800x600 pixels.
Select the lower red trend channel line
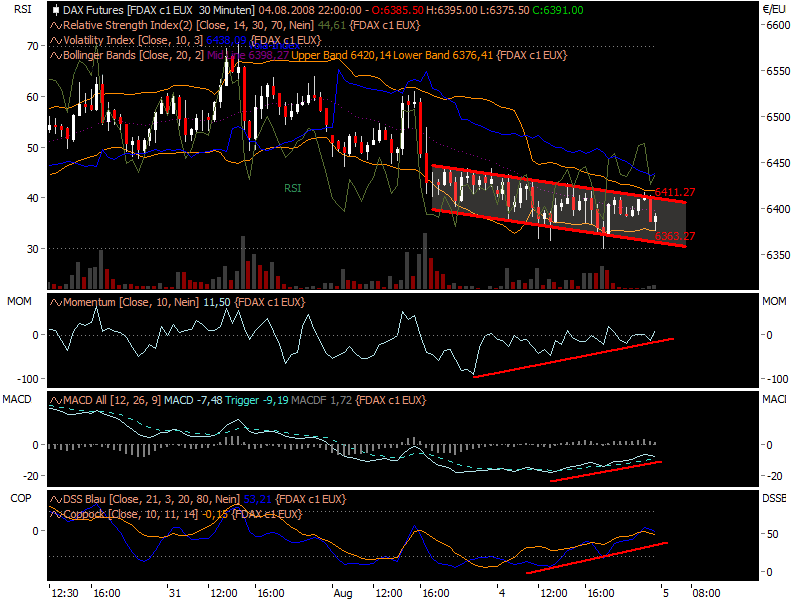click(x=559, y=228)
